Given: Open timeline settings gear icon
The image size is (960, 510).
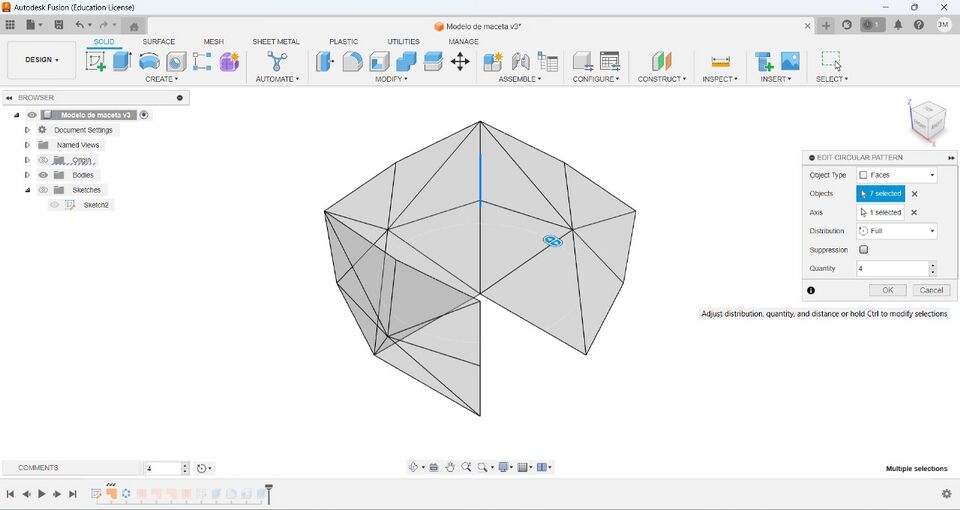Looking at the screenshot, I should tap(947, 493).
